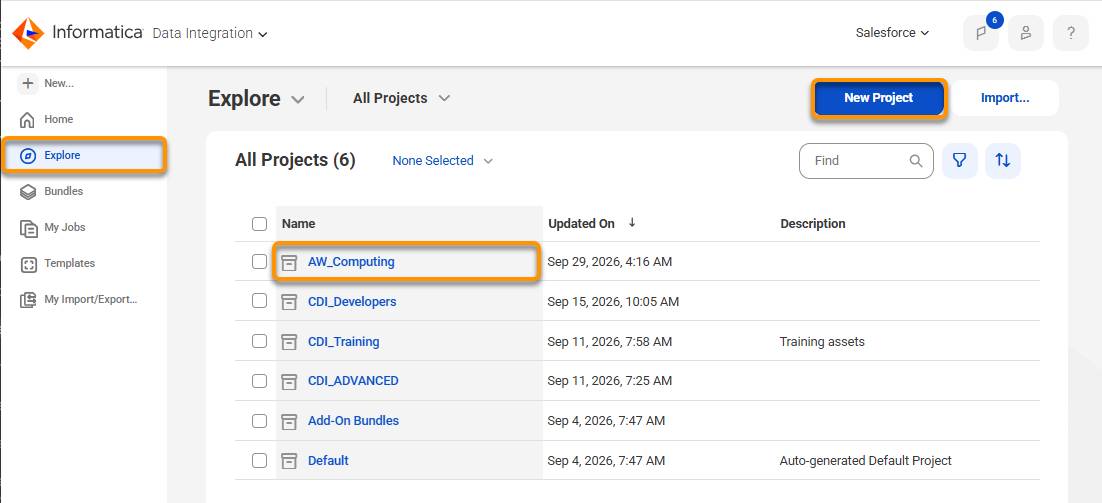Open the All Projects view dropdown
The width and height of the screenshot is (1102, 503).
pyautogui.click(x=401, y=98)
